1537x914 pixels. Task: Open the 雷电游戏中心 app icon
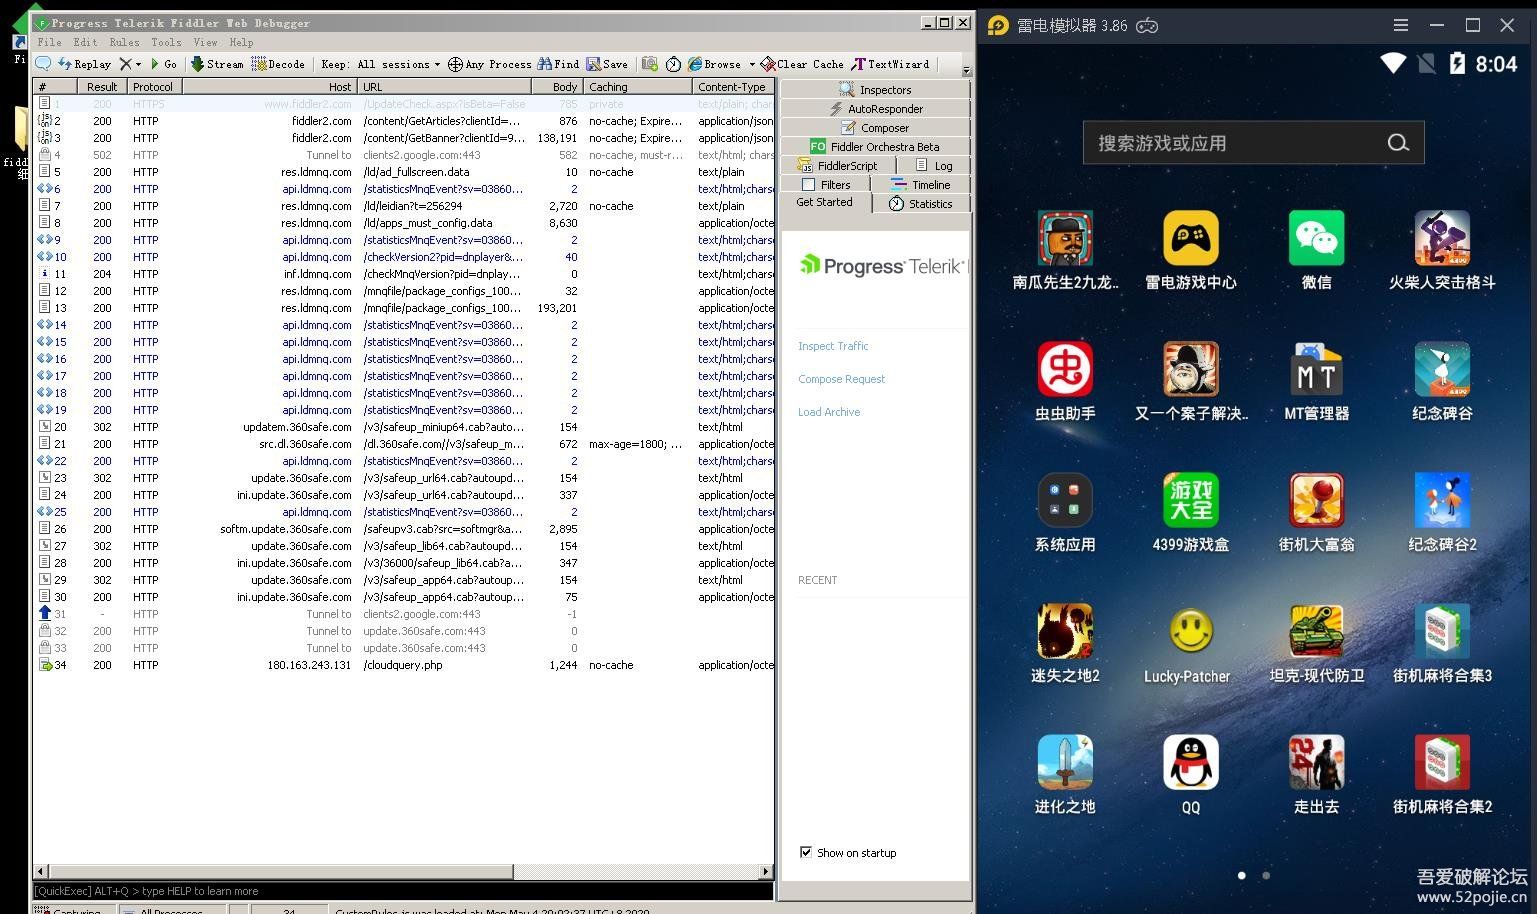1190,238
